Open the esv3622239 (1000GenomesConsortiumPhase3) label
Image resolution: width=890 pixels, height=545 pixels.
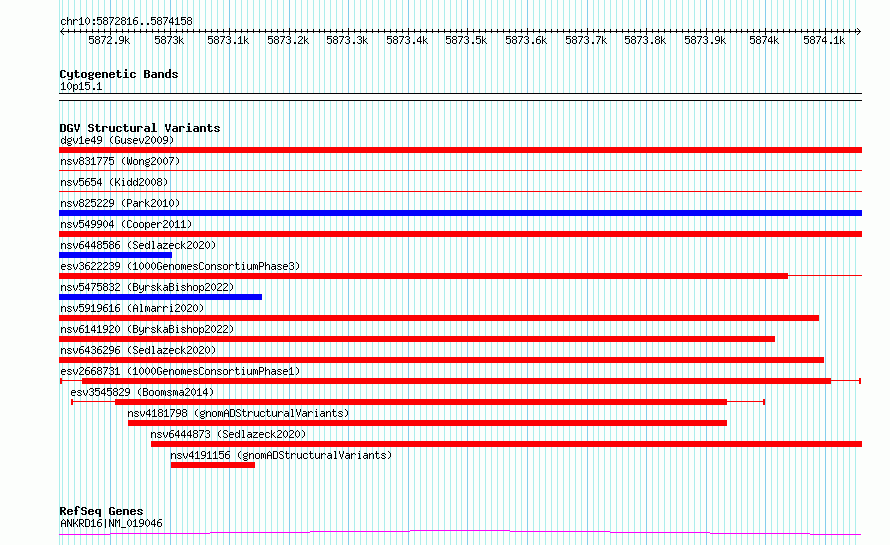(180, 266)
